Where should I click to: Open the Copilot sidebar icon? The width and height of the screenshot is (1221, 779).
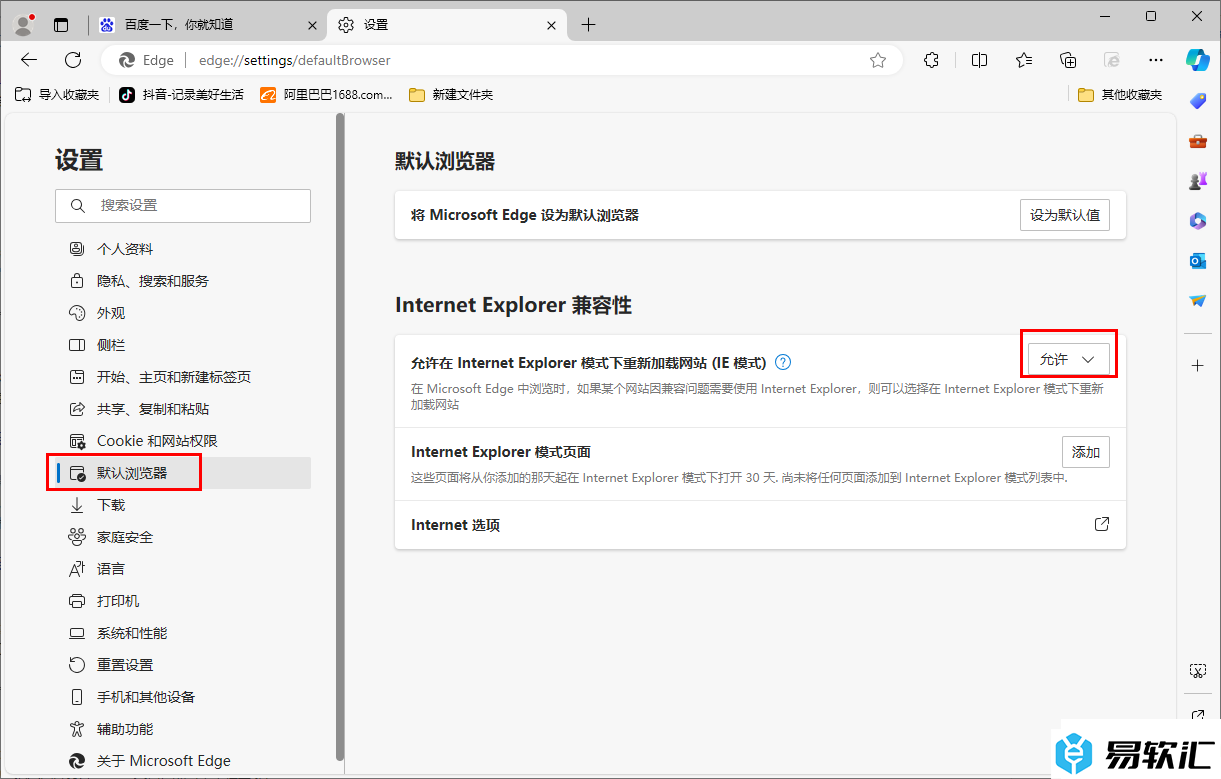pos(1198,60)
